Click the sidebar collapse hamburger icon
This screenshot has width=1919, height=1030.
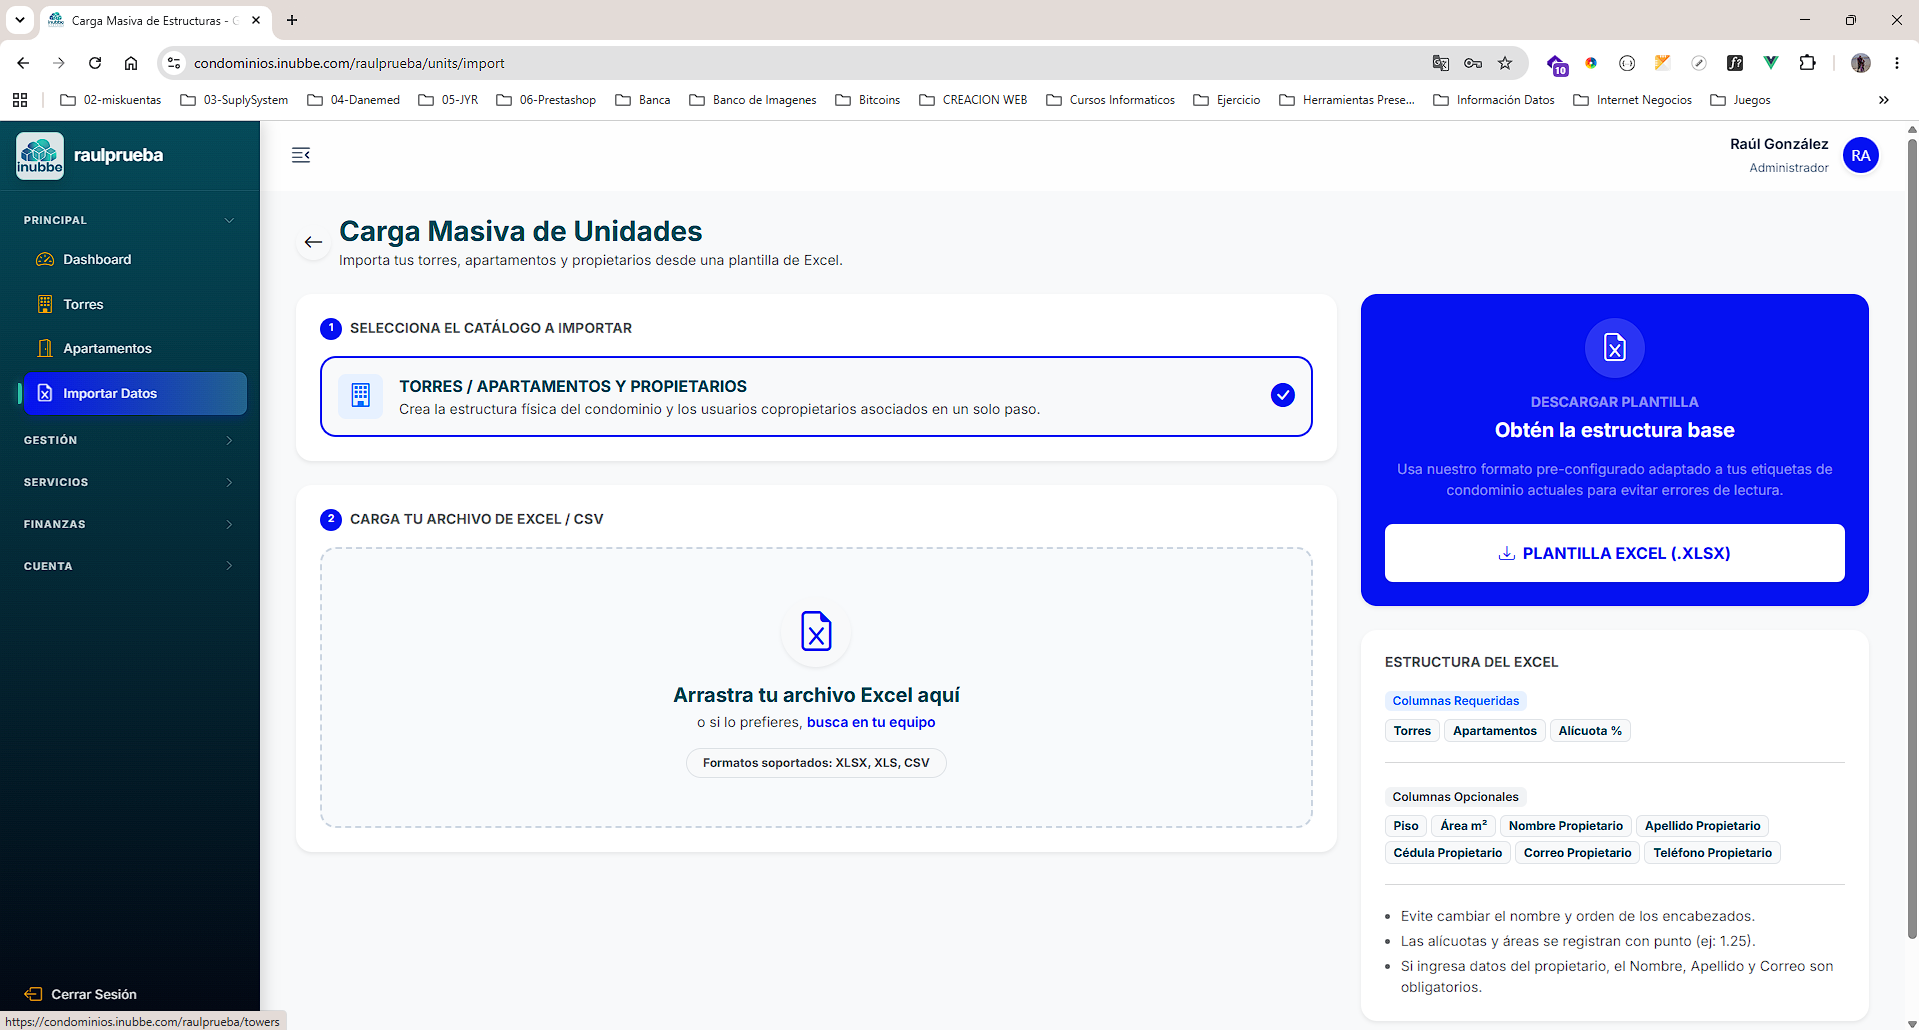pyautogui.click(x=301, y=155)
